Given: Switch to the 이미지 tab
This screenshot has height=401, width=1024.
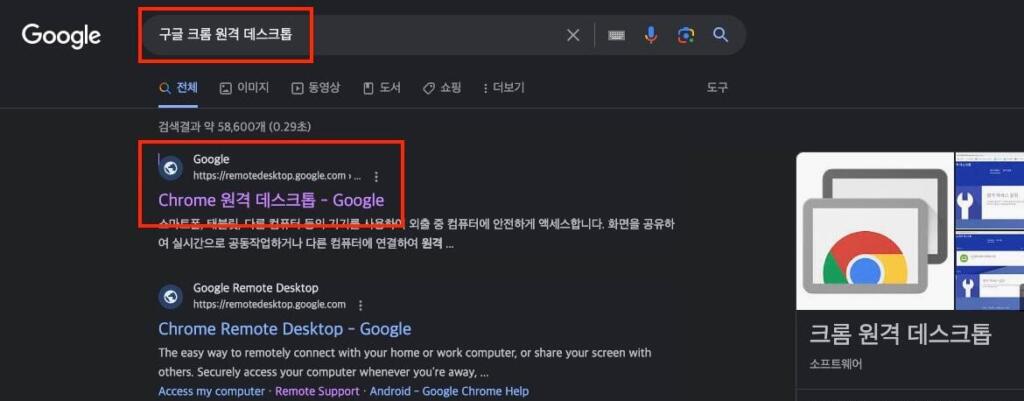Looking at the screenshot, I should coord(244,88).
